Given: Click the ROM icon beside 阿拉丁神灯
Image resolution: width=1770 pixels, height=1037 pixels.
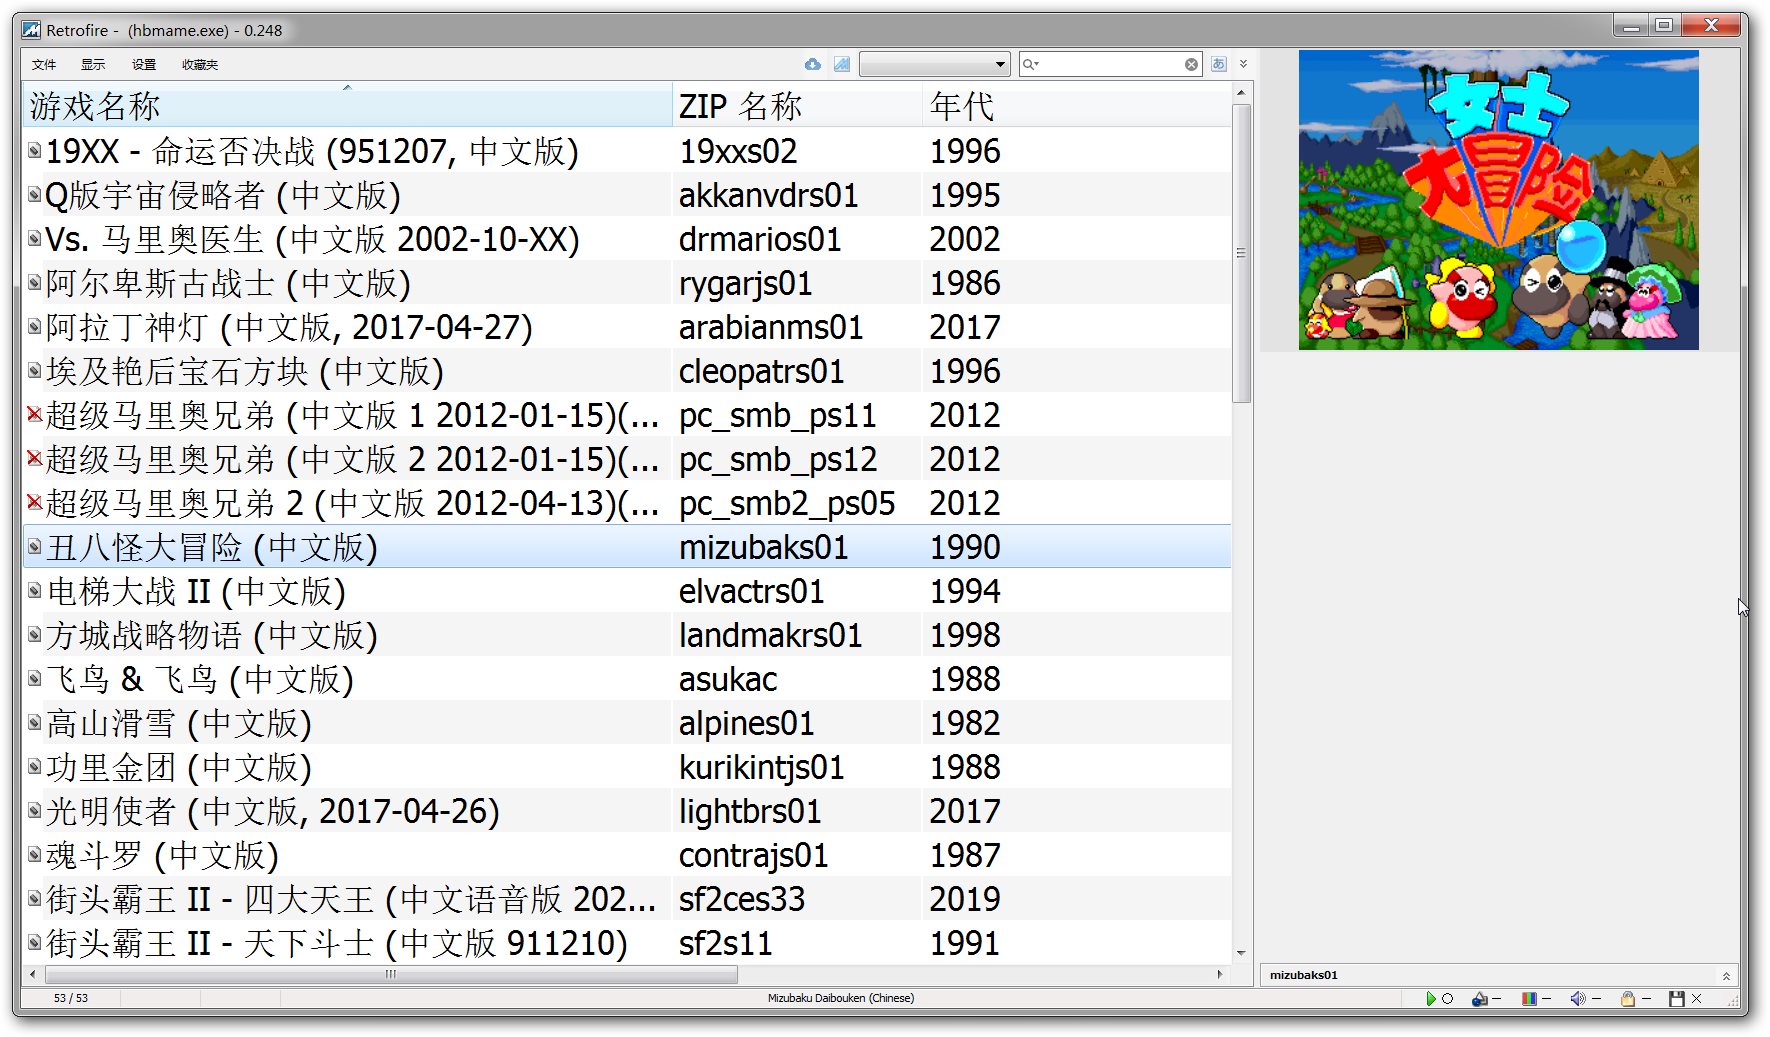Looking at the screenshot, I should (x=35, y=326).
